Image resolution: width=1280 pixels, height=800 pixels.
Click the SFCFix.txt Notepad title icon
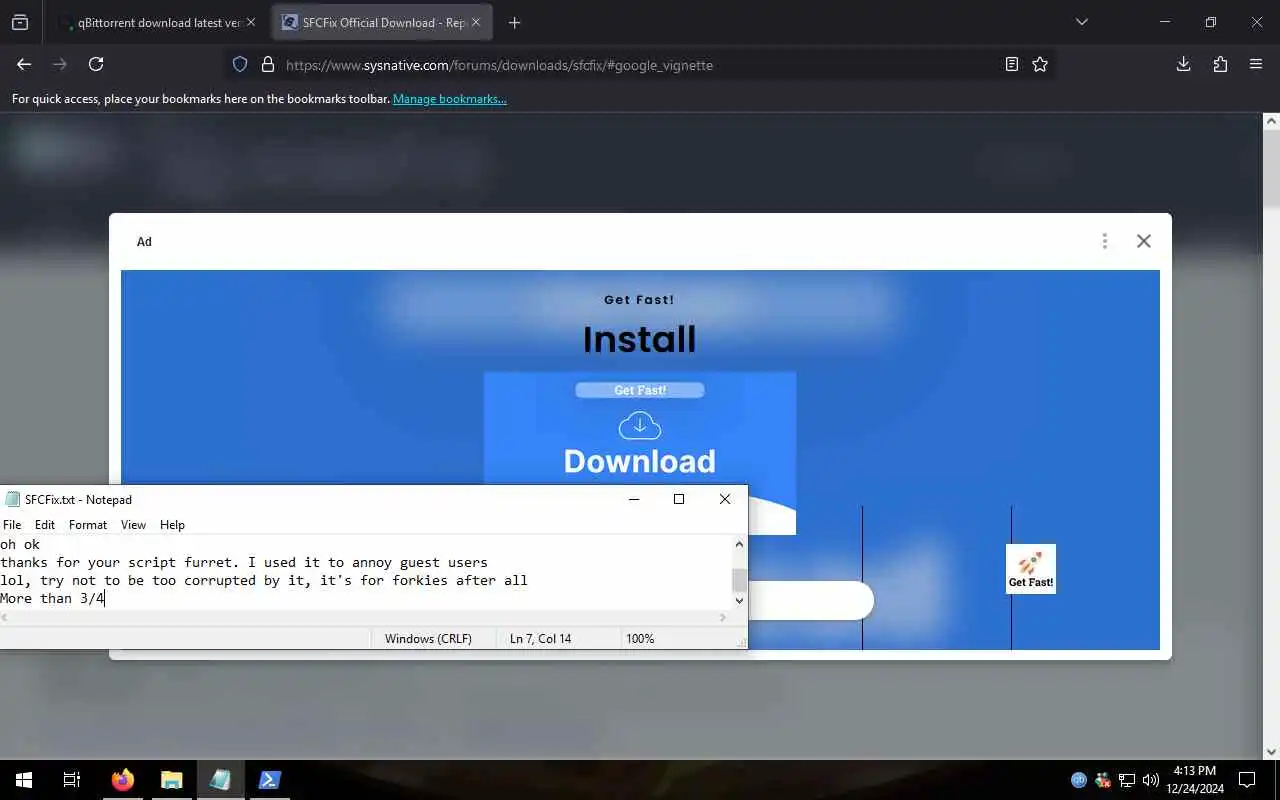(x=12, y=499)
